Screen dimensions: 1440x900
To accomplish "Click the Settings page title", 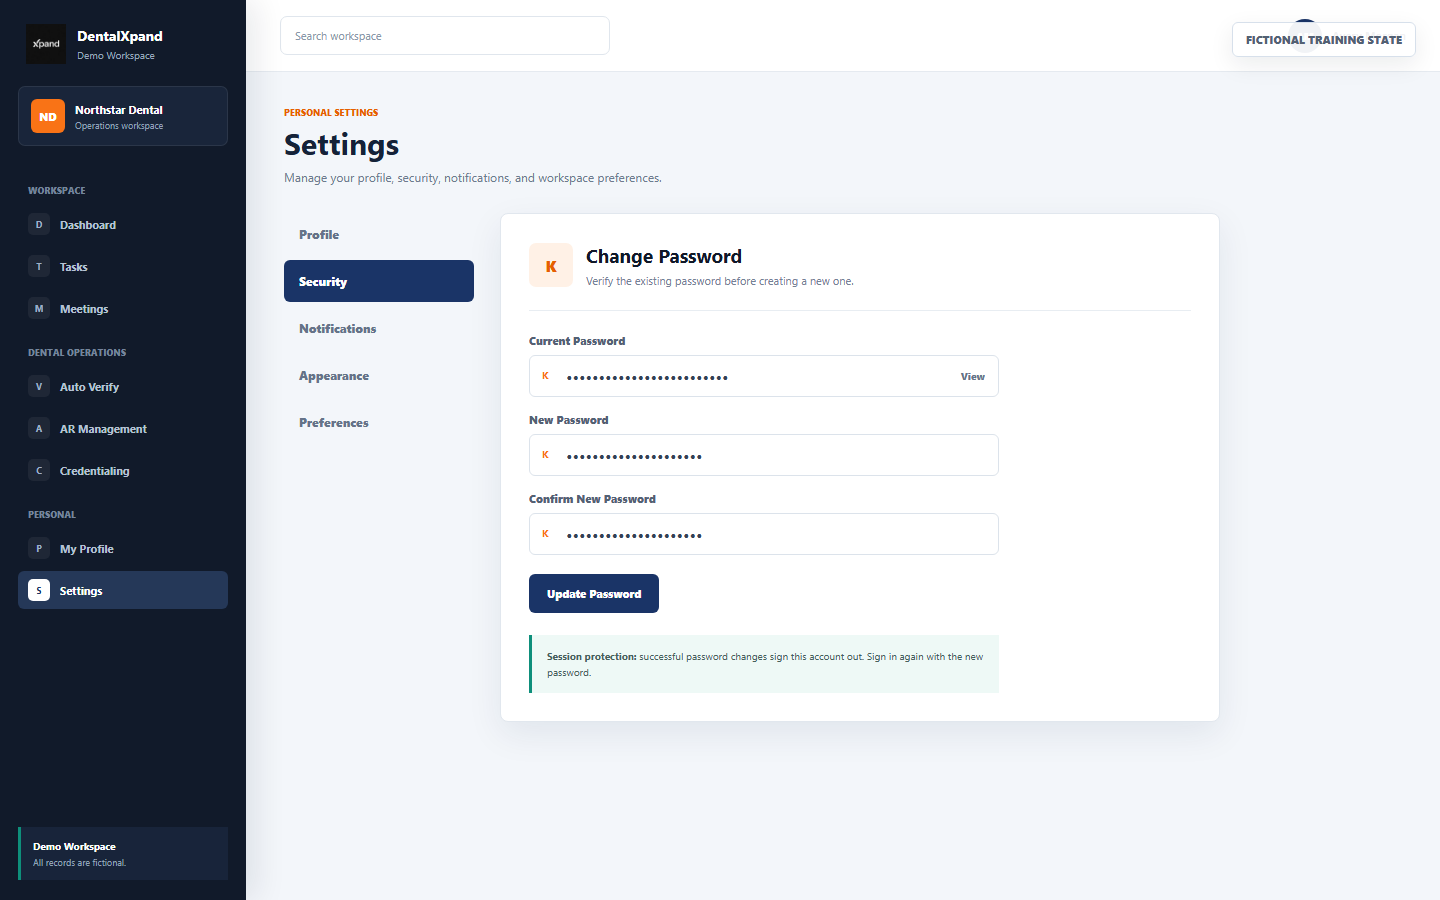I will (342, 145).
